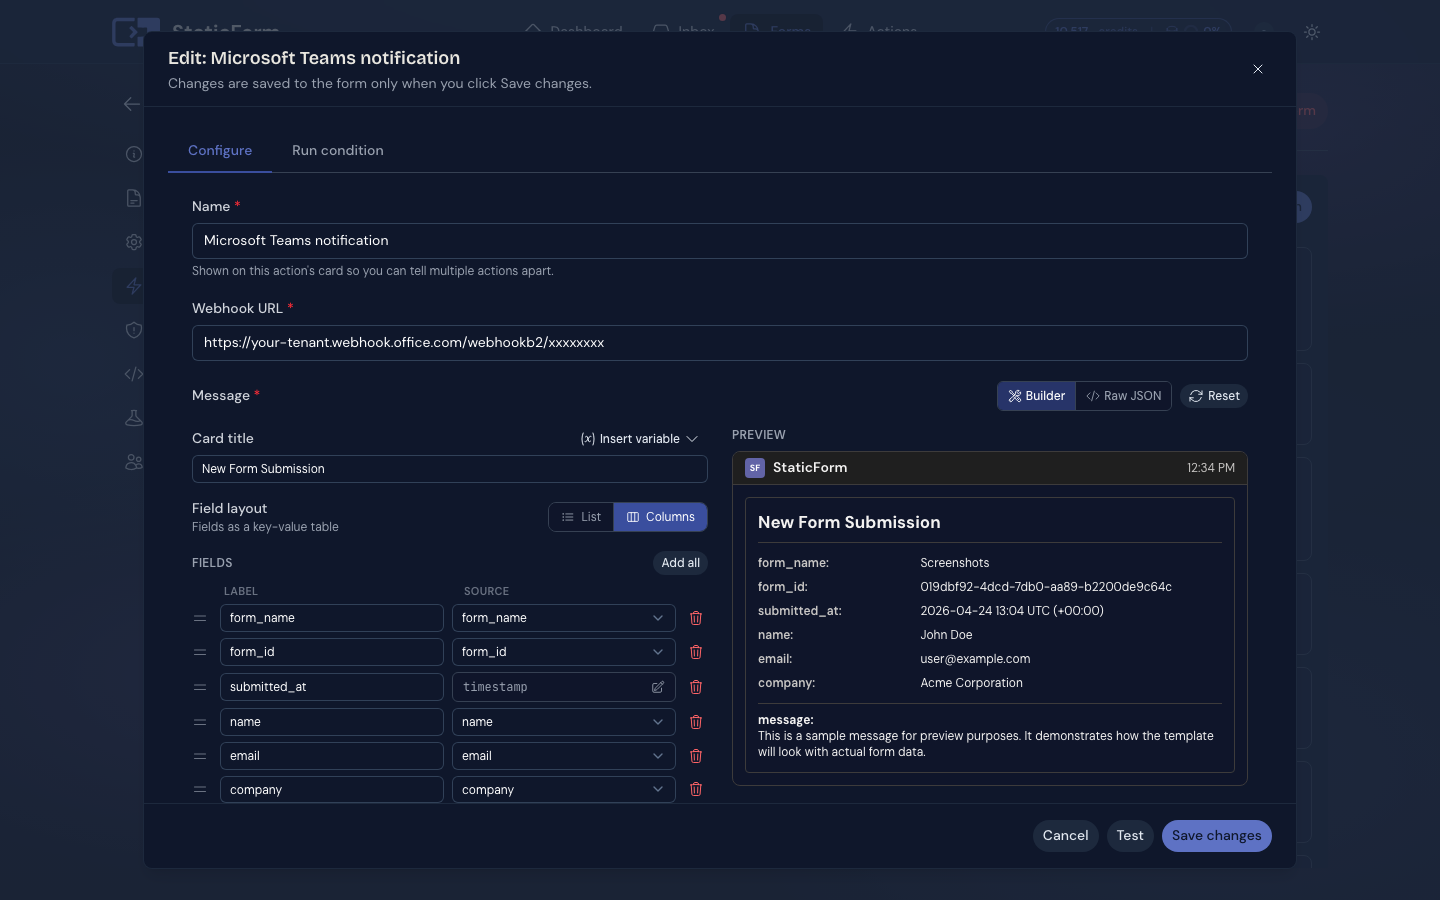Screen dimensions: 1440x900
Task: Click preview value 'John Doe'
Action: tap(946, 635)
